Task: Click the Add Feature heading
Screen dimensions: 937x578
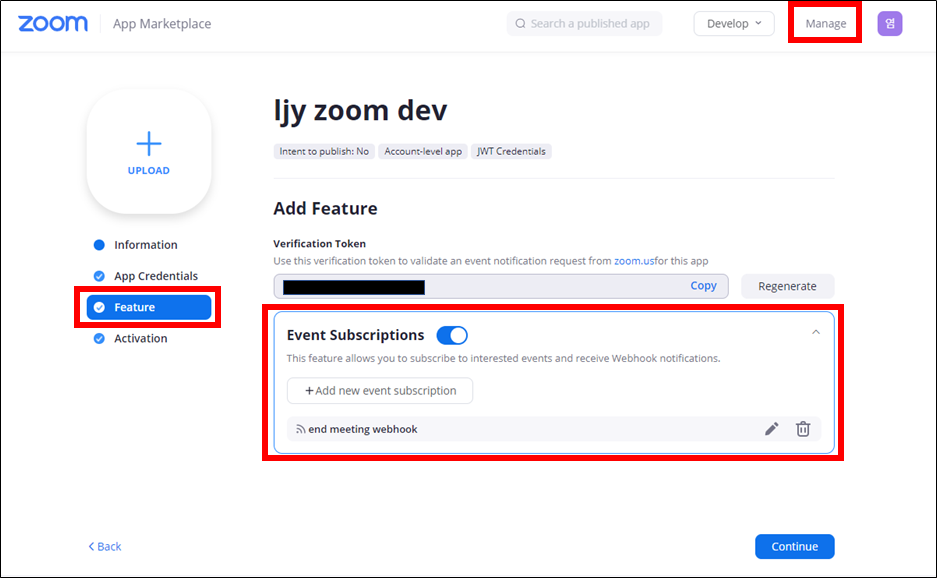Action: [x=325, y=209]
